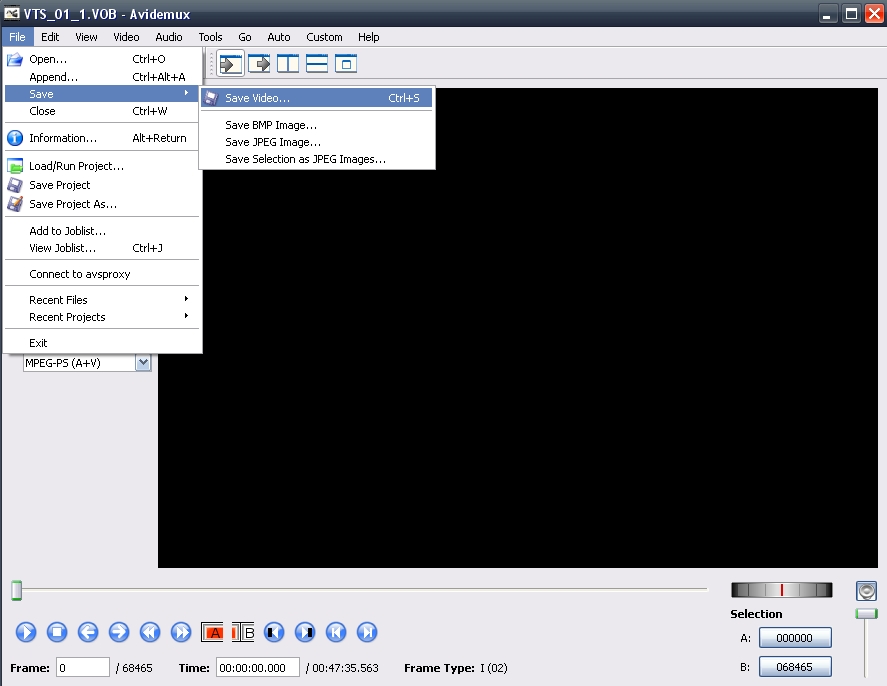Click the Load/Run Project icon
The width and height of the screenshot is (887, 686).
tap(15, 166)
